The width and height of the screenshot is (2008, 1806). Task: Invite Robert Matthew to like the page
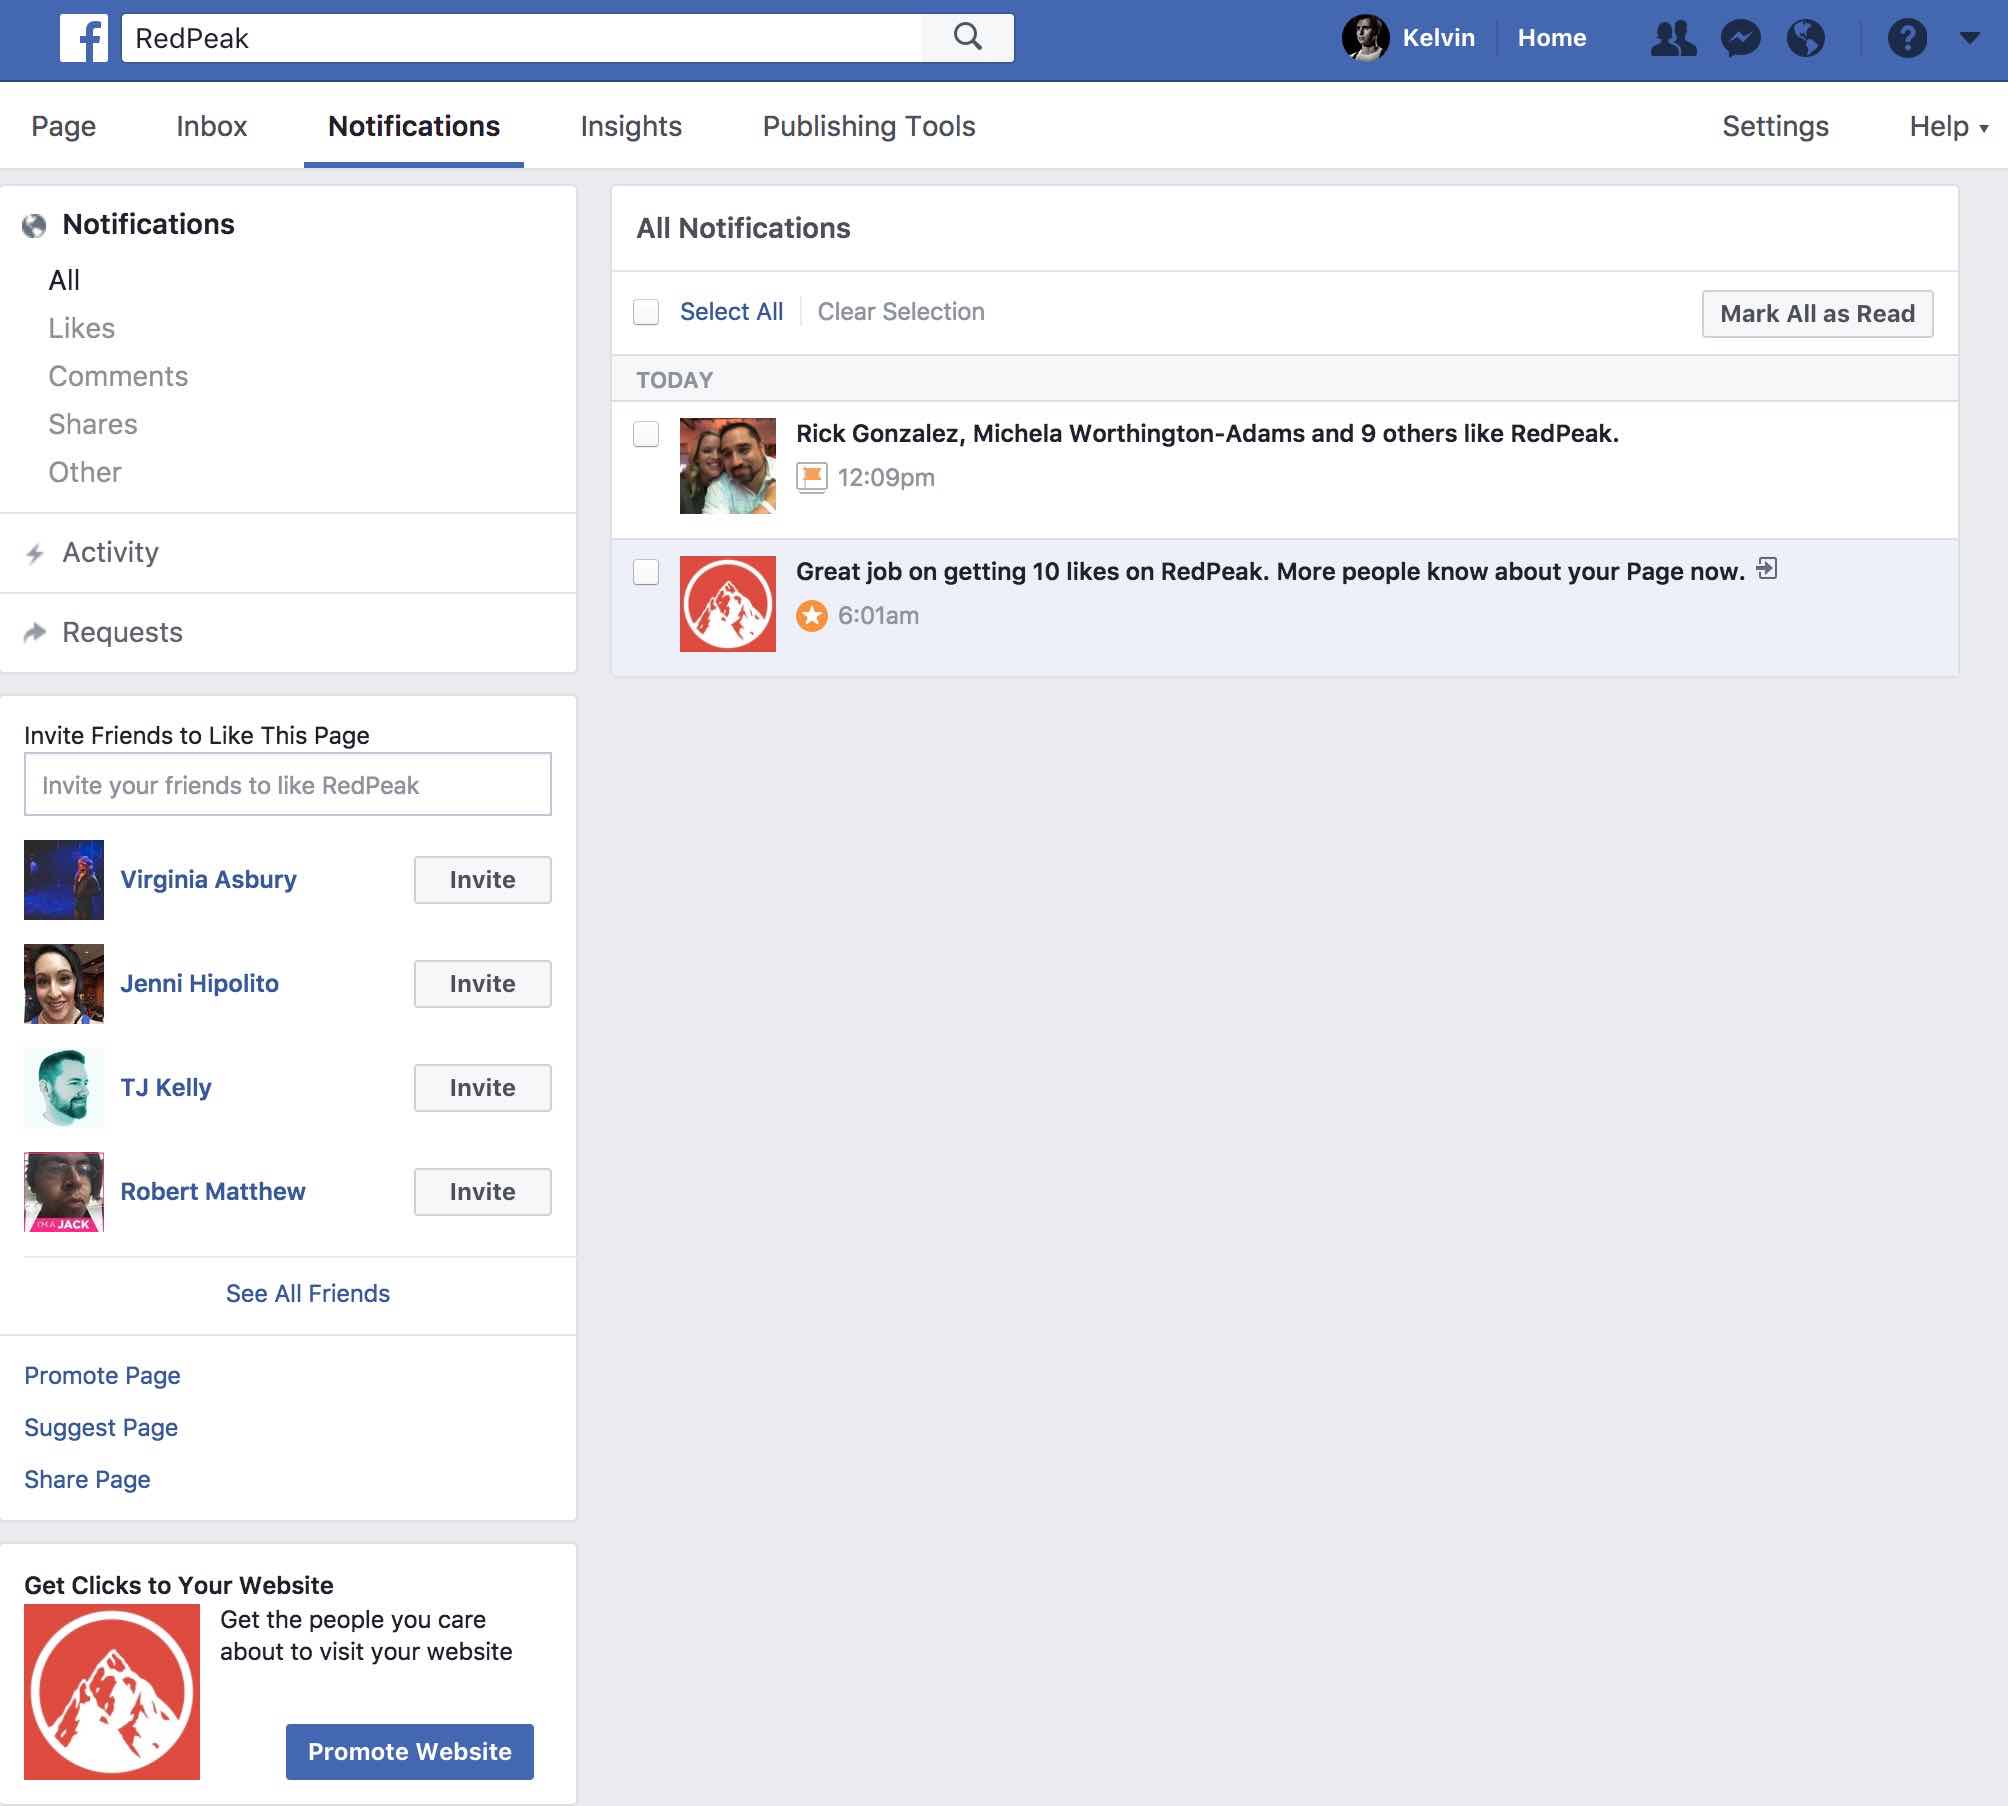click(x=482, y=1192)
